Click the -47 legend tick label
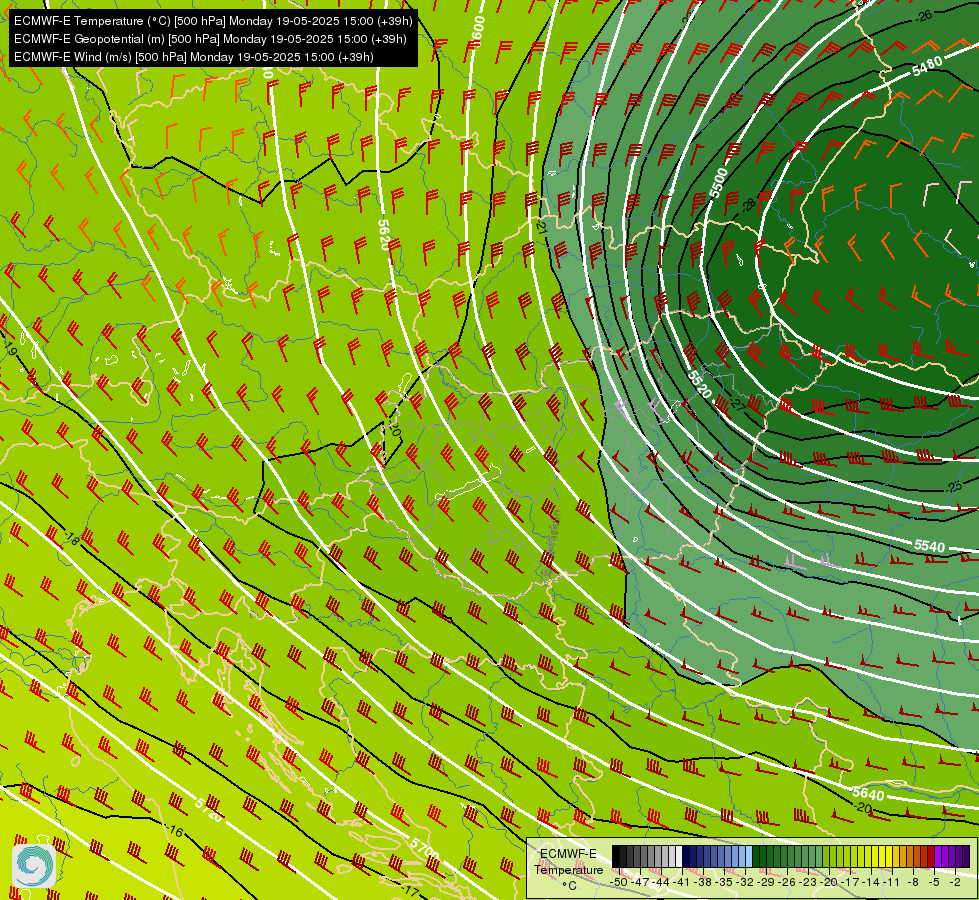 pos(639,882)
